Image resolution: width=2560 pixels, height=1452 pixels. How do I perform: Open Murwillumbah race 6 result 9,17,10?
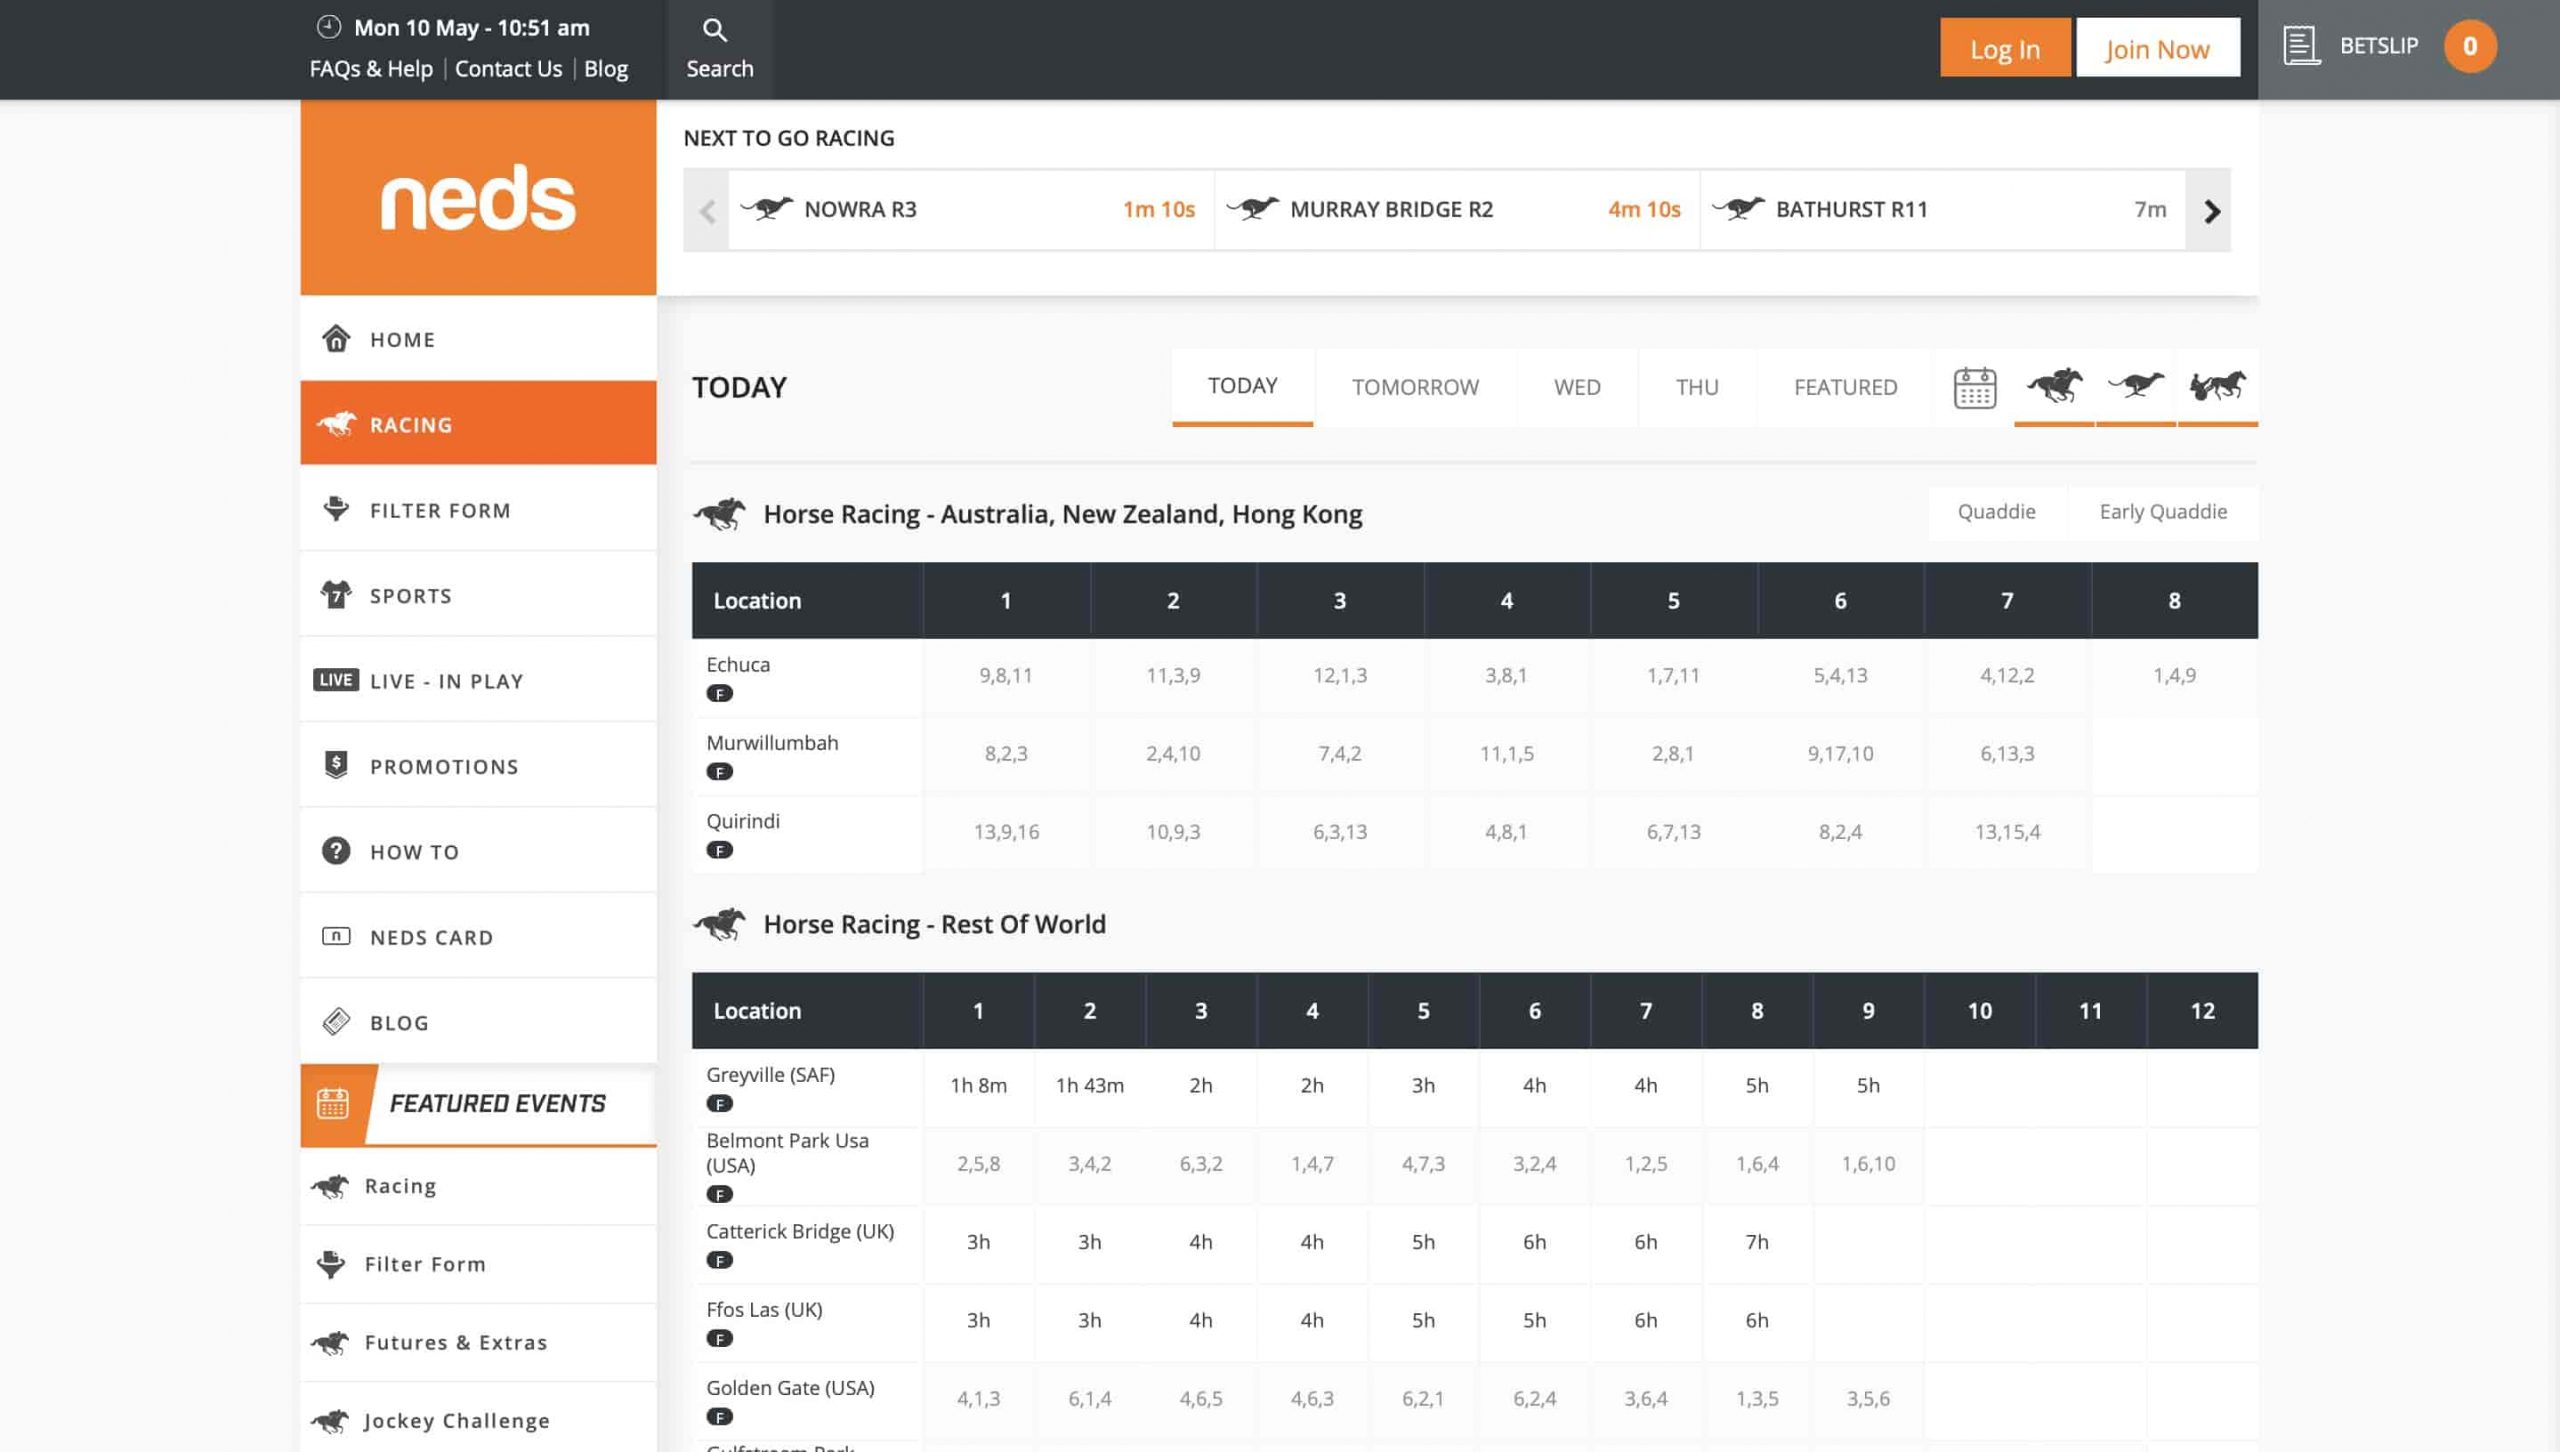tap(1840, 753)
